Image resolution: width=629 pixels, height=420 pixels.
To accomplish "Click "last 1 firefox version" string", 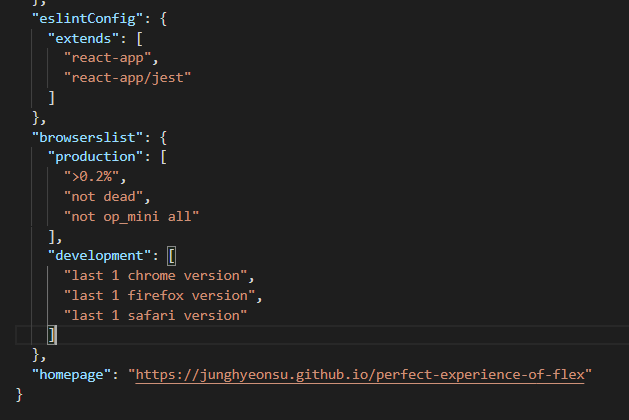I will coord(160,296).
